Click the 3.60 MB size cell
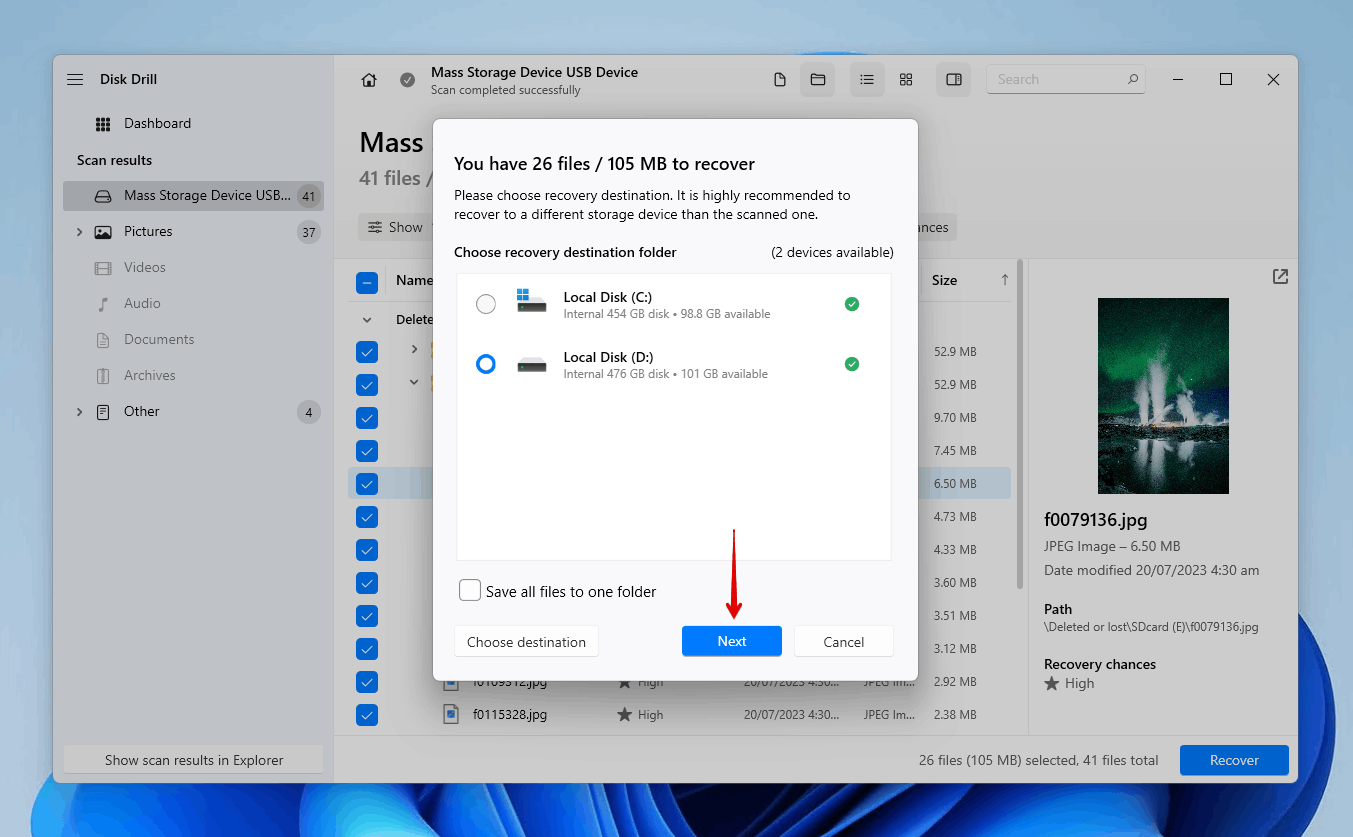 (955, 583)
